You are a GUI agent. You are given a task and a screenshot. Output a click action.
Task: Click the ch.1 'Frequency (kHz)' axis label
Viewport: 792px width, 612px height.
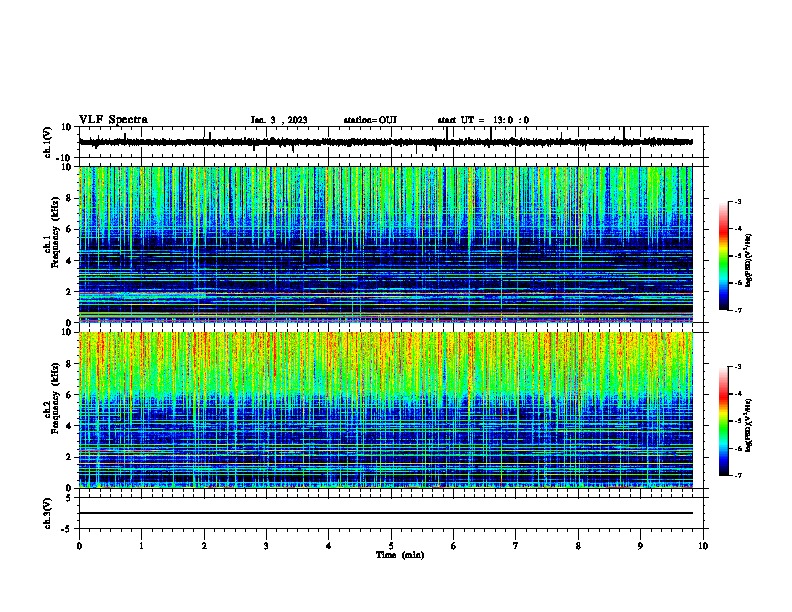coord(56,232)
